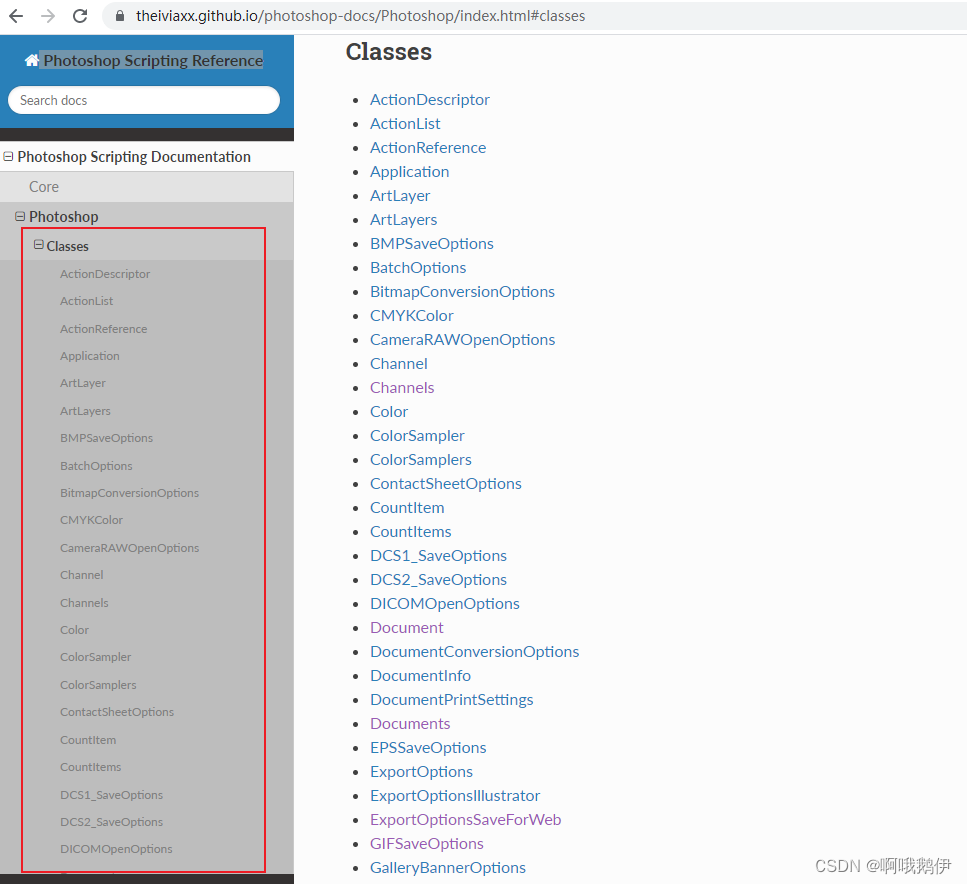Screen dimensions: 967x884
Task: Open ColorSampler link in Classes list
Action: pos(418,436)
